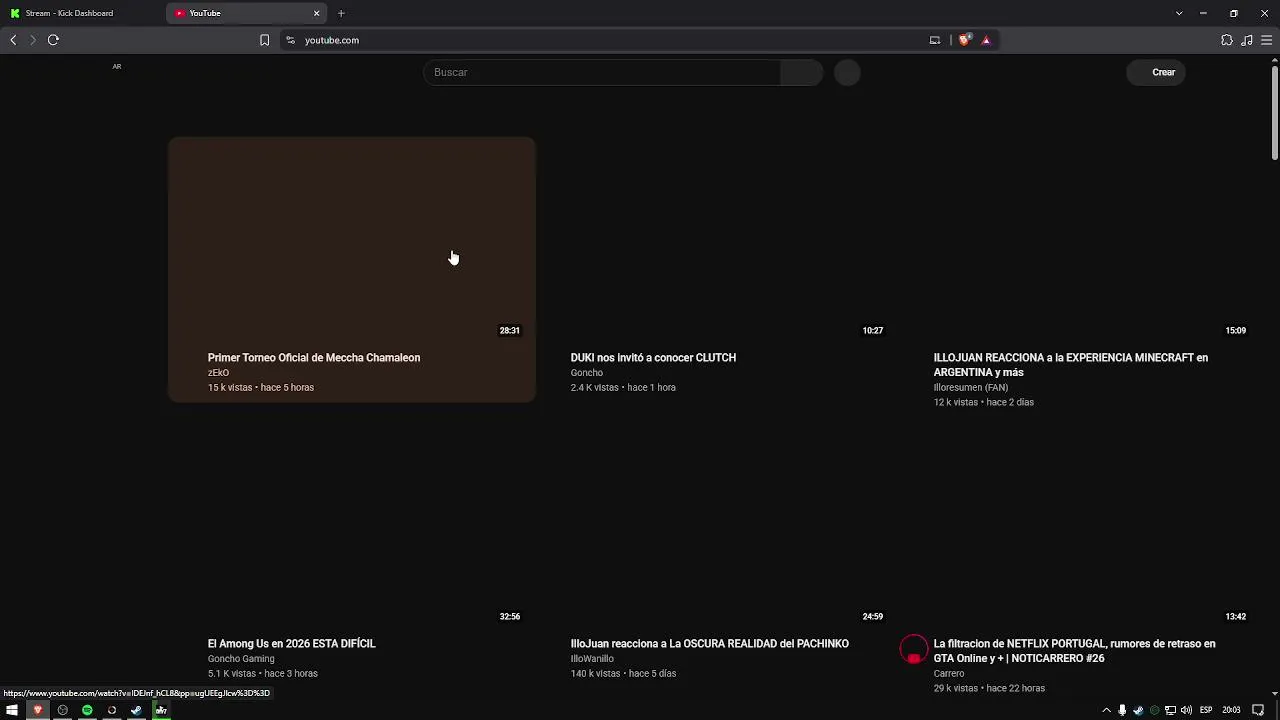Open Brave browser in the taskbar
Image resolution: width=1280 pixels, height=720 pixels.
point(38,710)
